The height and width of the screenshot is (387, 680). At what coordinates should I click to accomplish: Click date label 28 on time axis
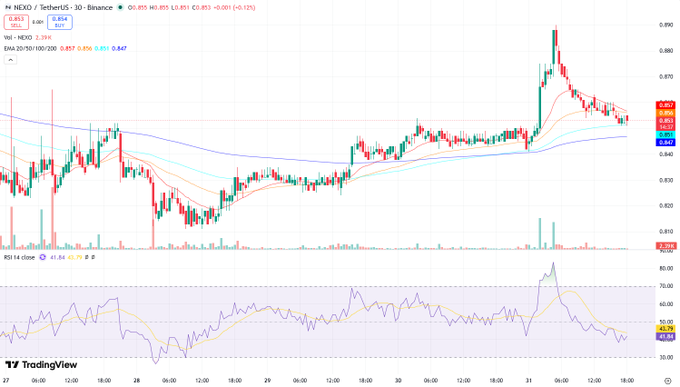click(x=137, y=380)
